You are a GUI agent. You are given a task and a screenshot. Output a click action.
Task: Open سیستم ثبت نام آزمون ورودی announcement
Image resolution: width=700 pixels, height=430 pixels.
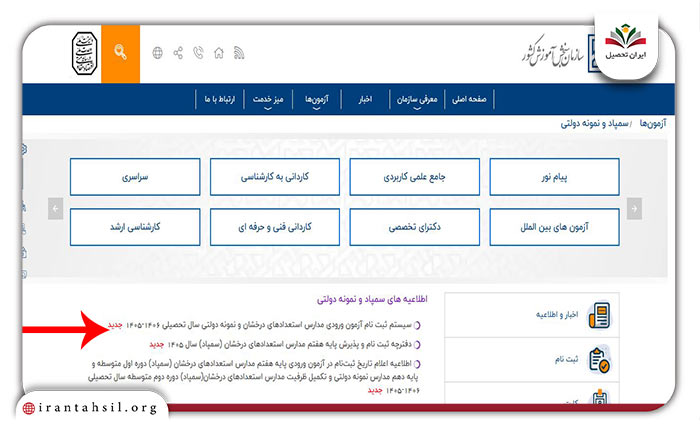[269, 325]
